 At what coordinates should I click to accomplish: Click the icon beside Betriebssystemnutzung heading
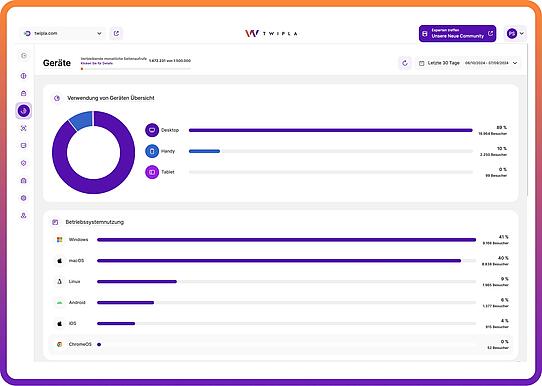click(55, 222)
